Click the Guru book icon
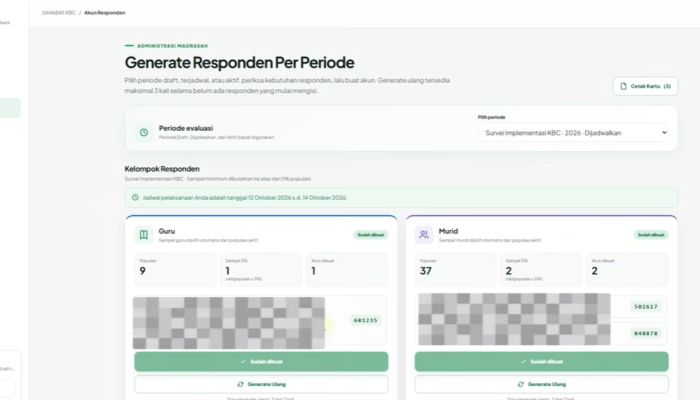 [144, 235]
